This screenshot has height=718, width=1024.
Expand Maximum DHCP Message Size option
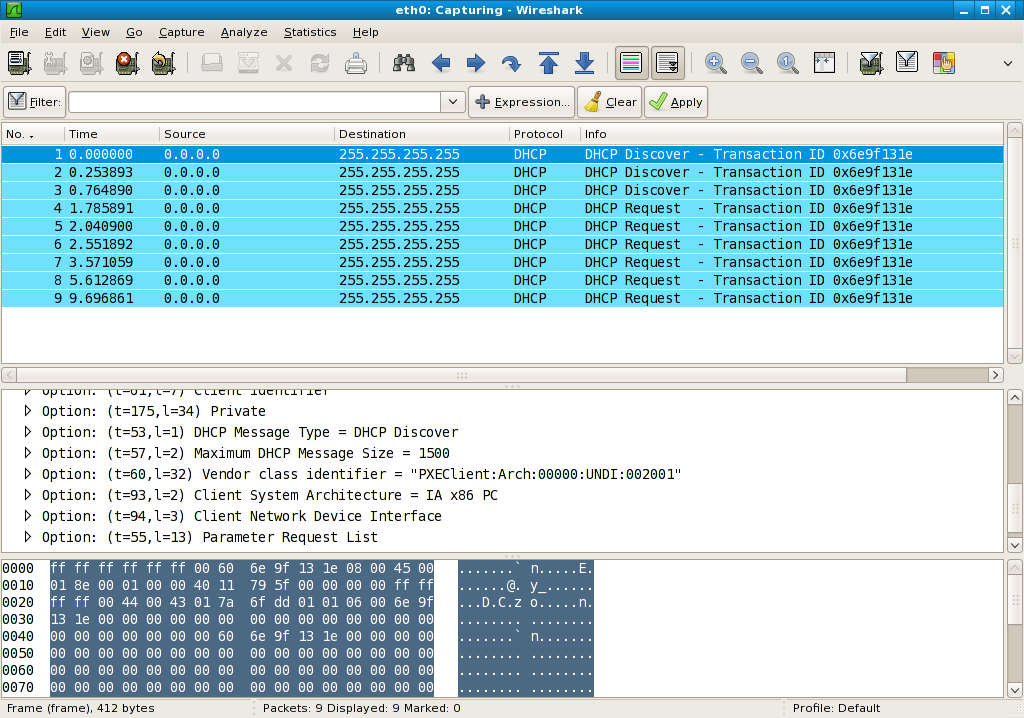pyautogui.click(x=27, y=453)
